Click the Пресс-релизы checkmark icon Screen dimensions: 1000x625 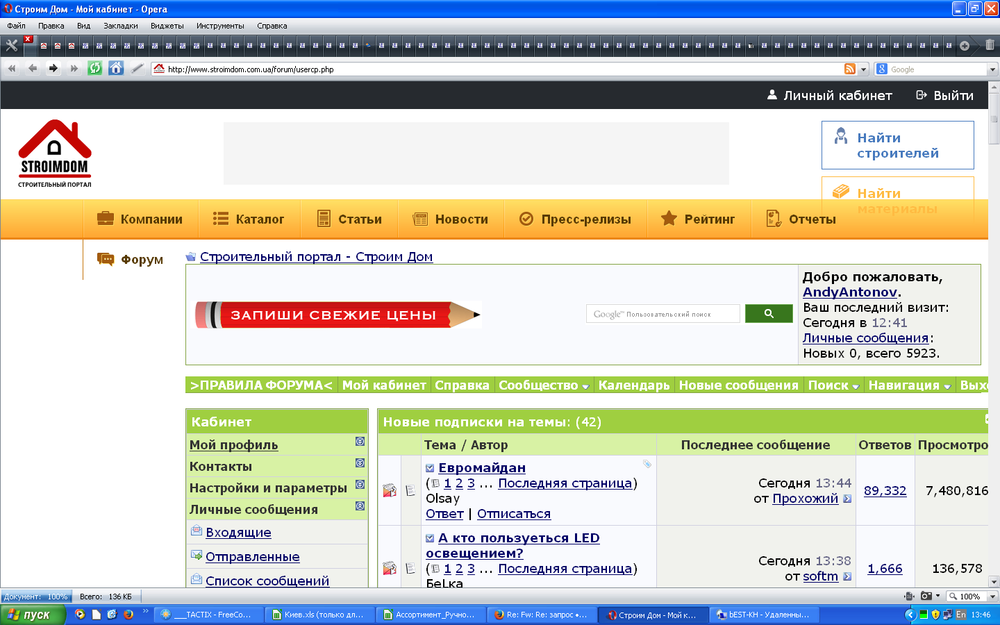pyautogui.click(x=524, y=218)
